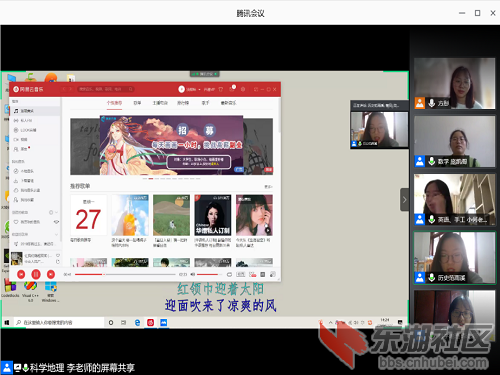Open the now-playing album cover thumbnail
The width and height of the screenshot is (500, 375).
17,258
